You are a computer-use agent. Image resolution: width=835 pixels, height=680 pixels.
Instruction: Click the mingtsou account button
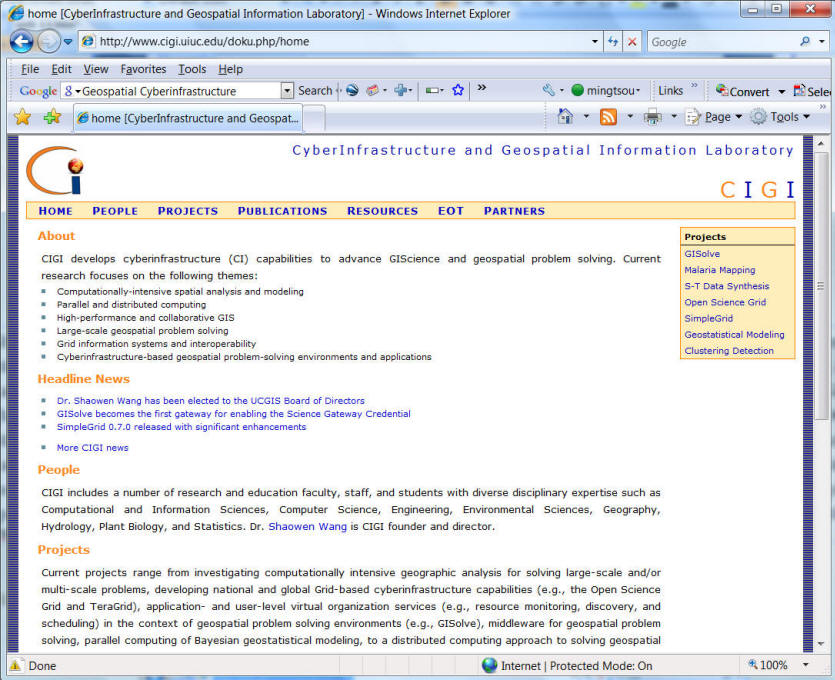[605, 91]
